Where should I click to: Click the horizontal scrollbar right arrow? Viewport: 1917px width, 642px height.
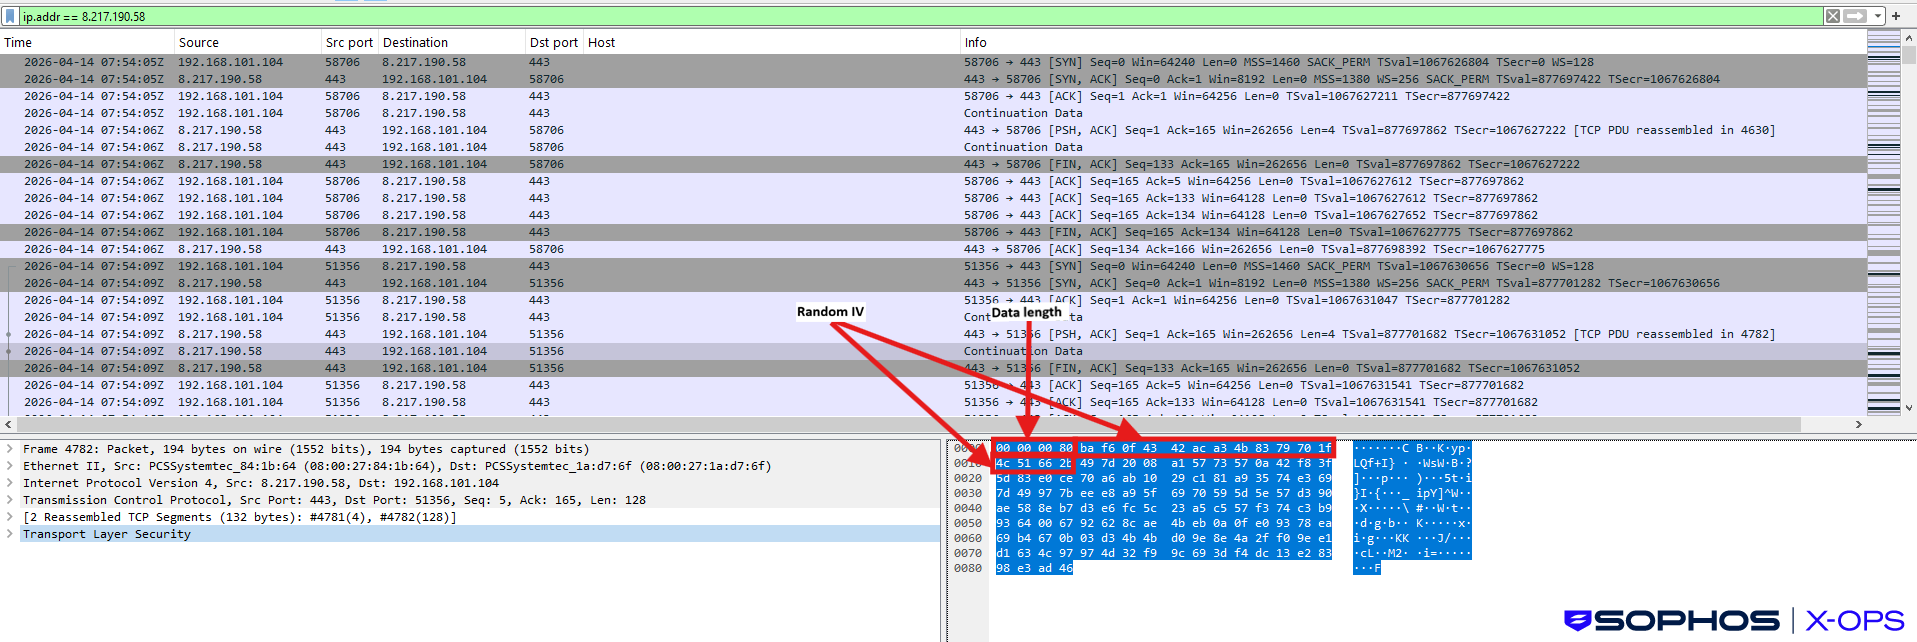click(x=1858, y=424)
